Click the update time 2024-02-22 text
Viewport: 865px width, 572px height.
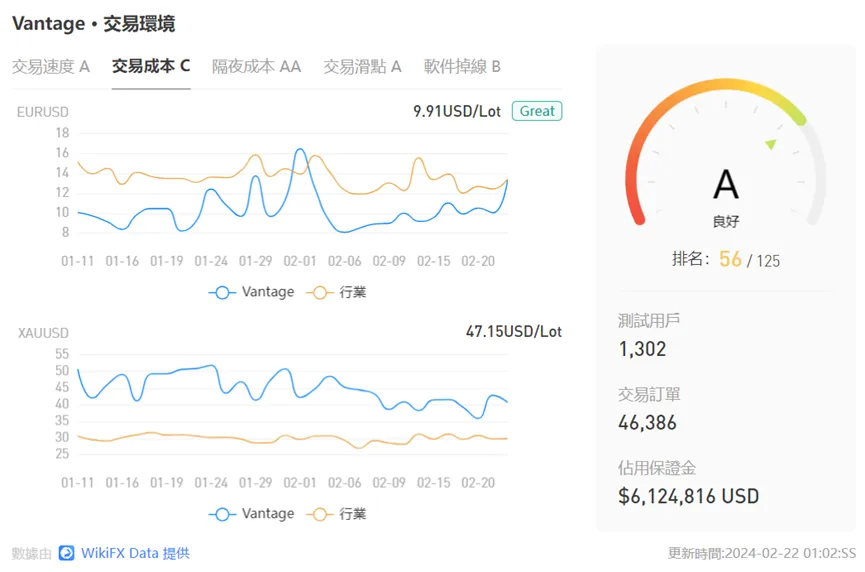click(x=762, y=553)
